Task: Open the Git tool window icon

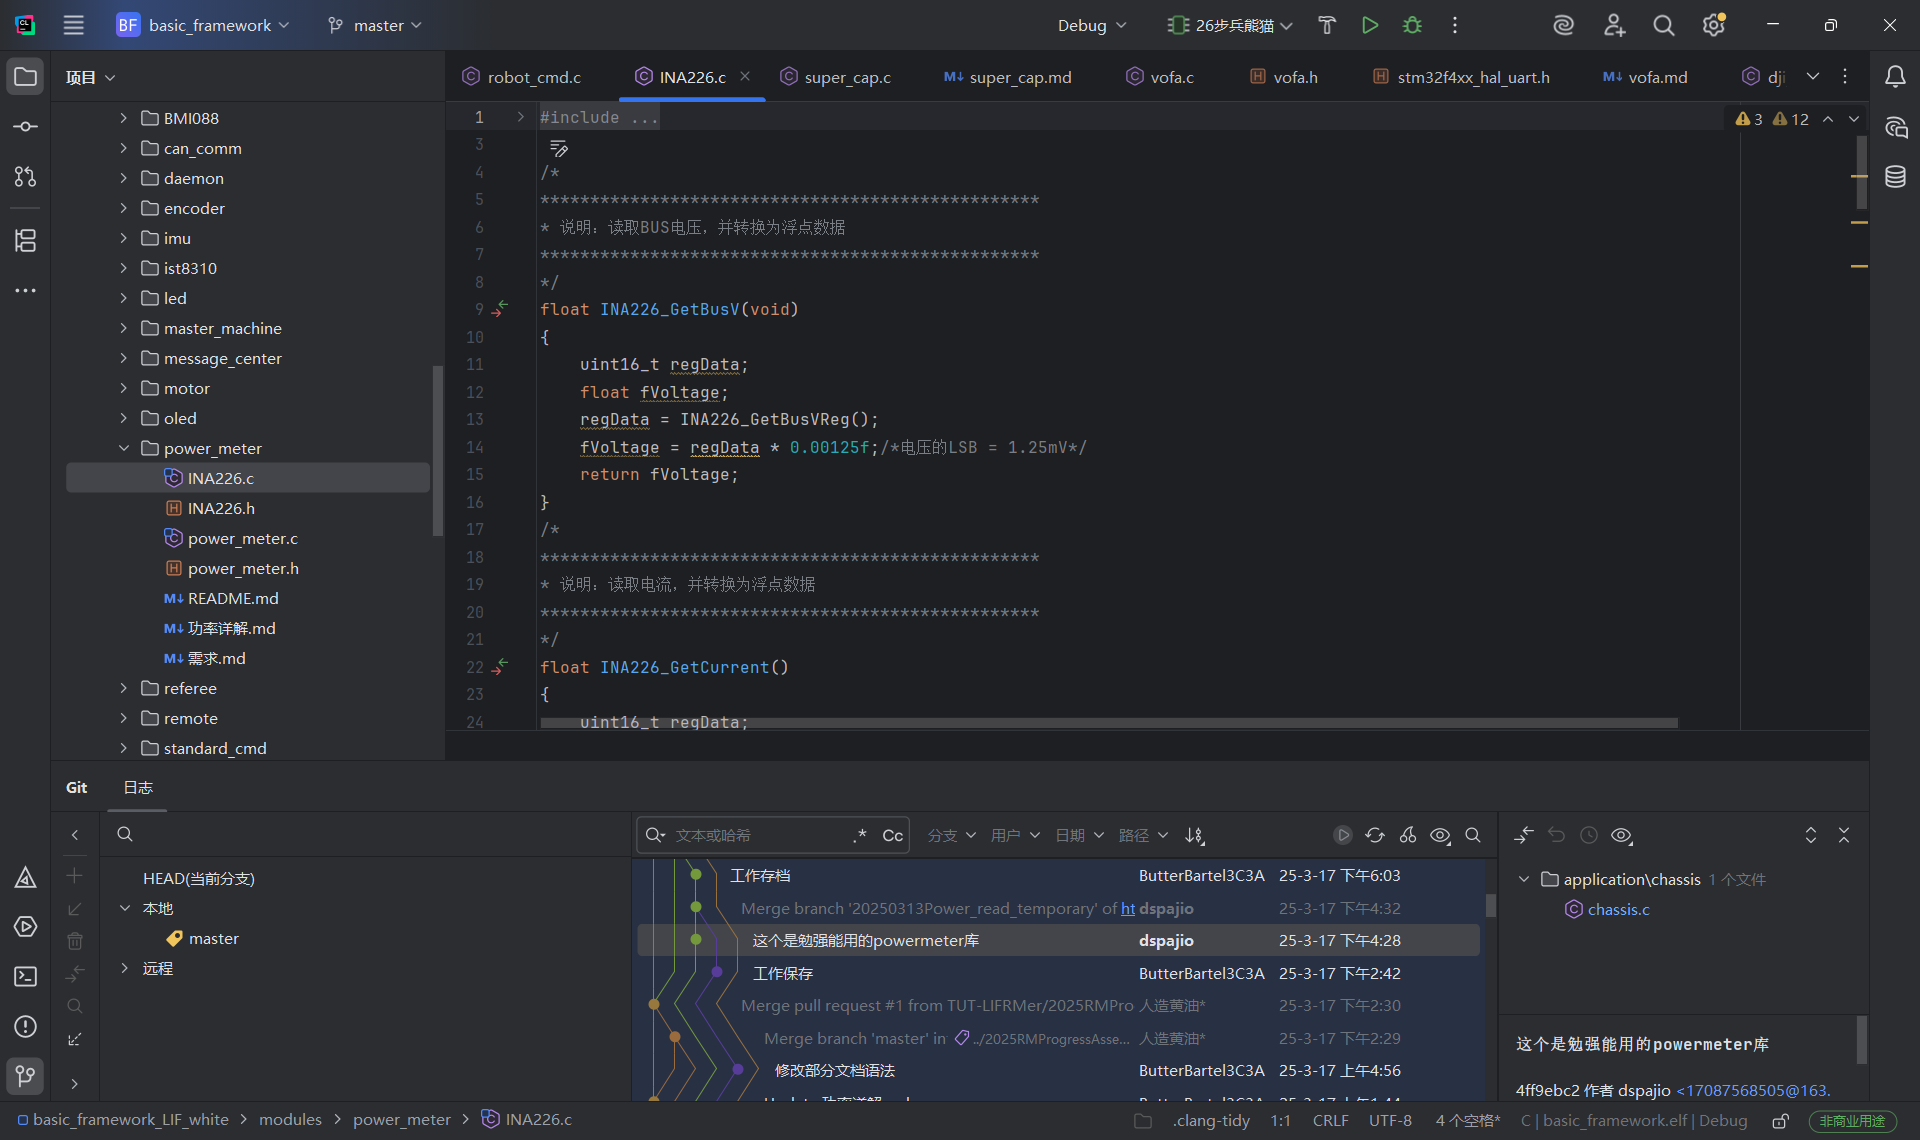Action: pos(26,1076)
